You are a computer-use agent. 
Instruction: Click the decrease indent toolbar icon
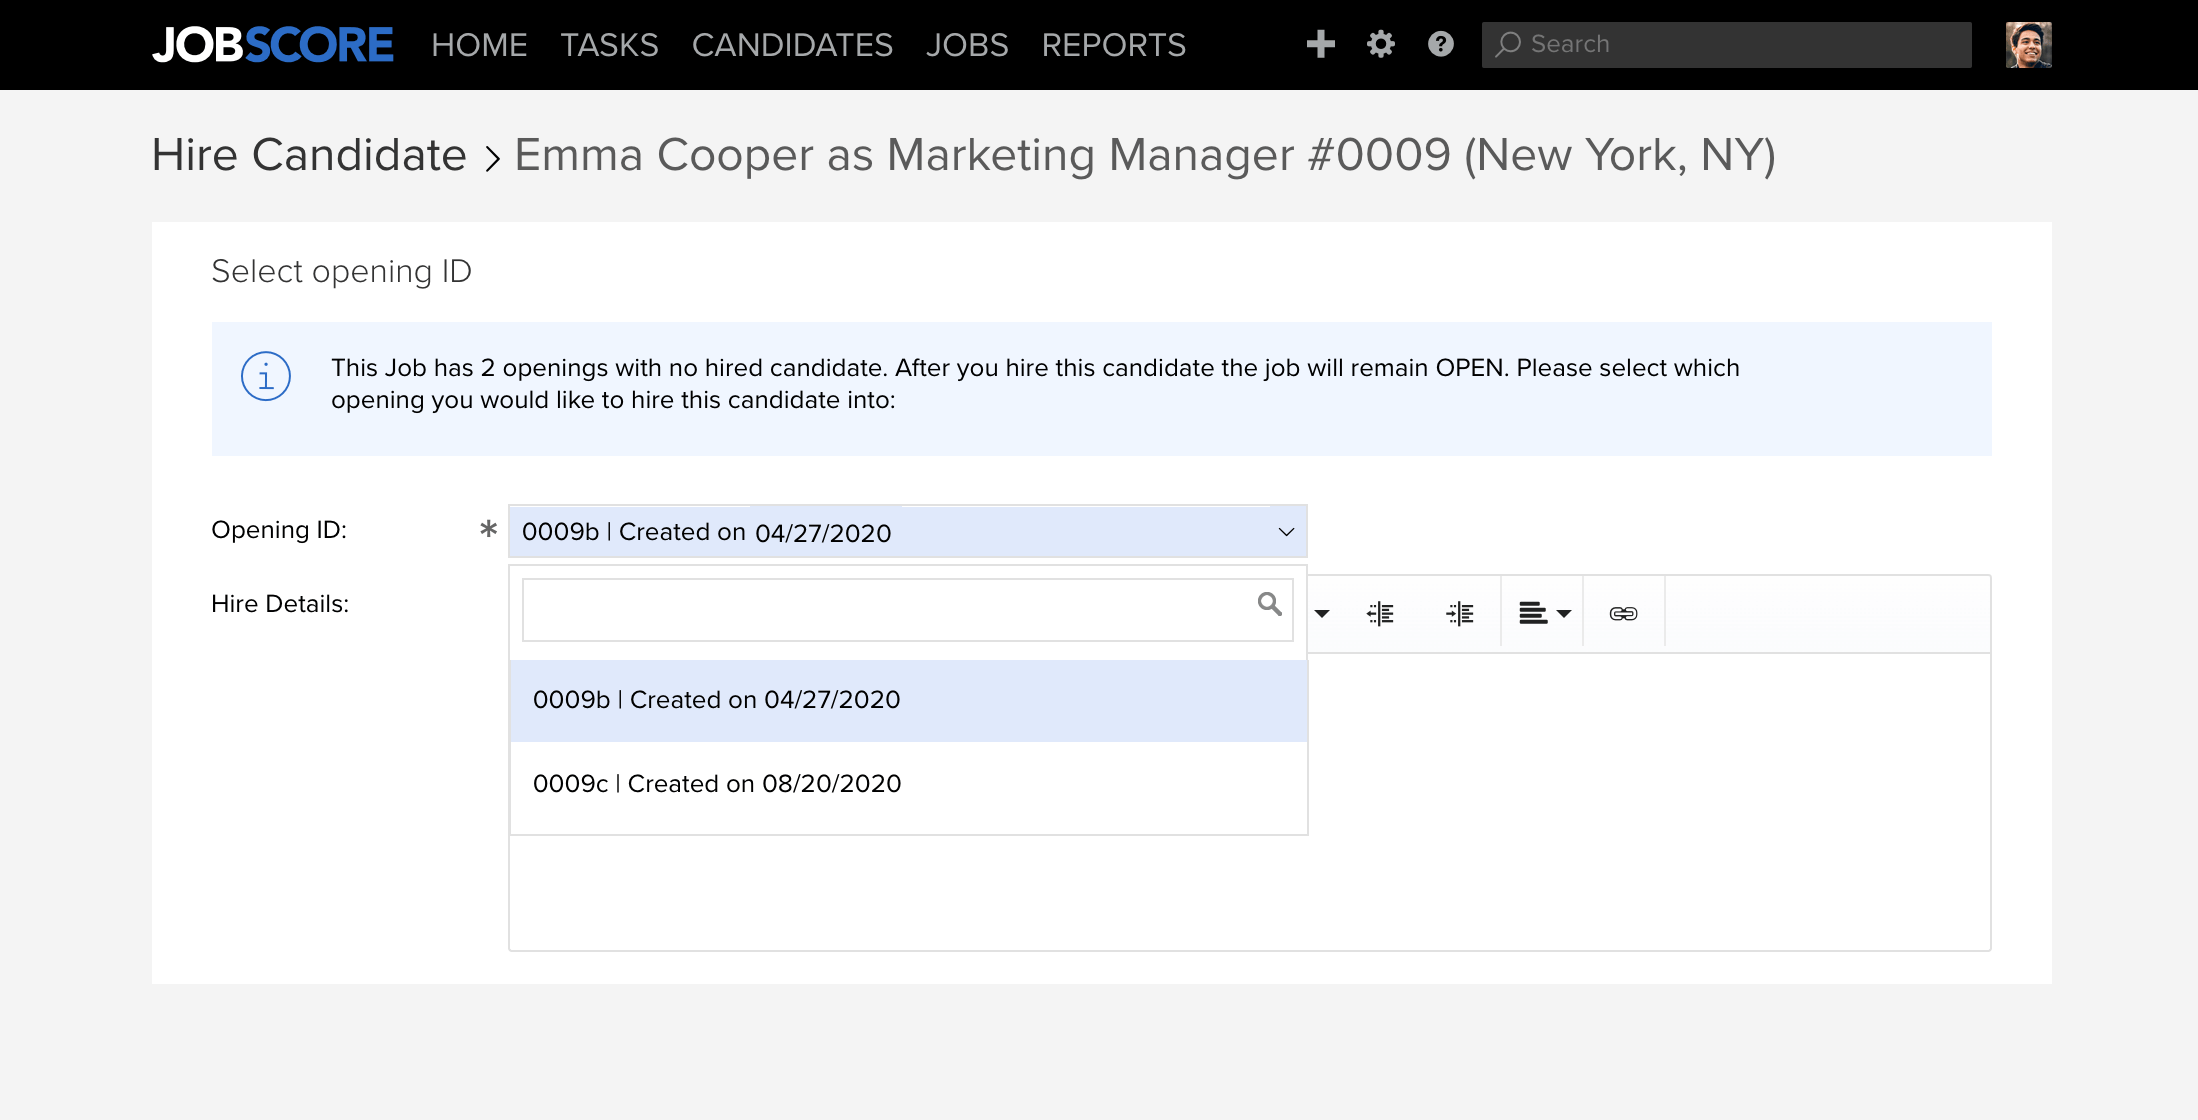pos(1380,613)
